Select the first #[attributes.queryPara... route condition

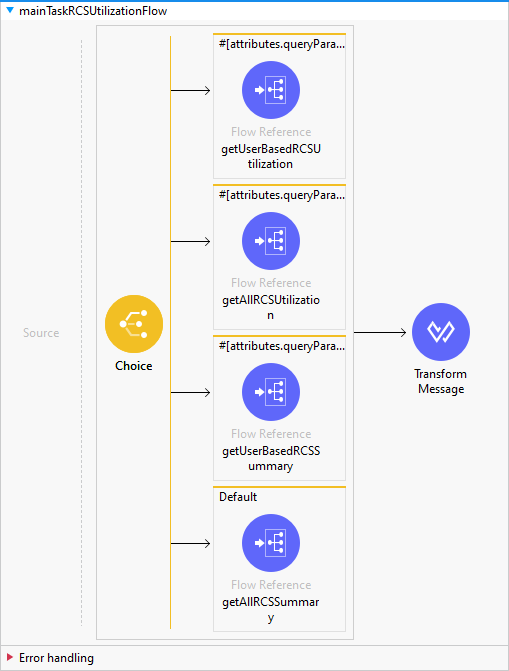(x=282, y=44)
